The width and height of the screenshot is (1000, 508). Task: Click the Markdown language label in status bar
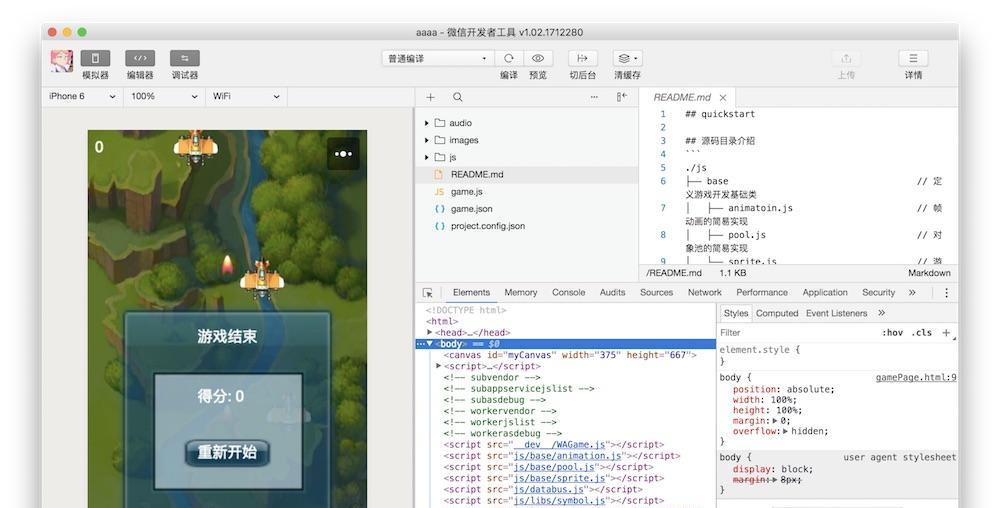point(929,273)
